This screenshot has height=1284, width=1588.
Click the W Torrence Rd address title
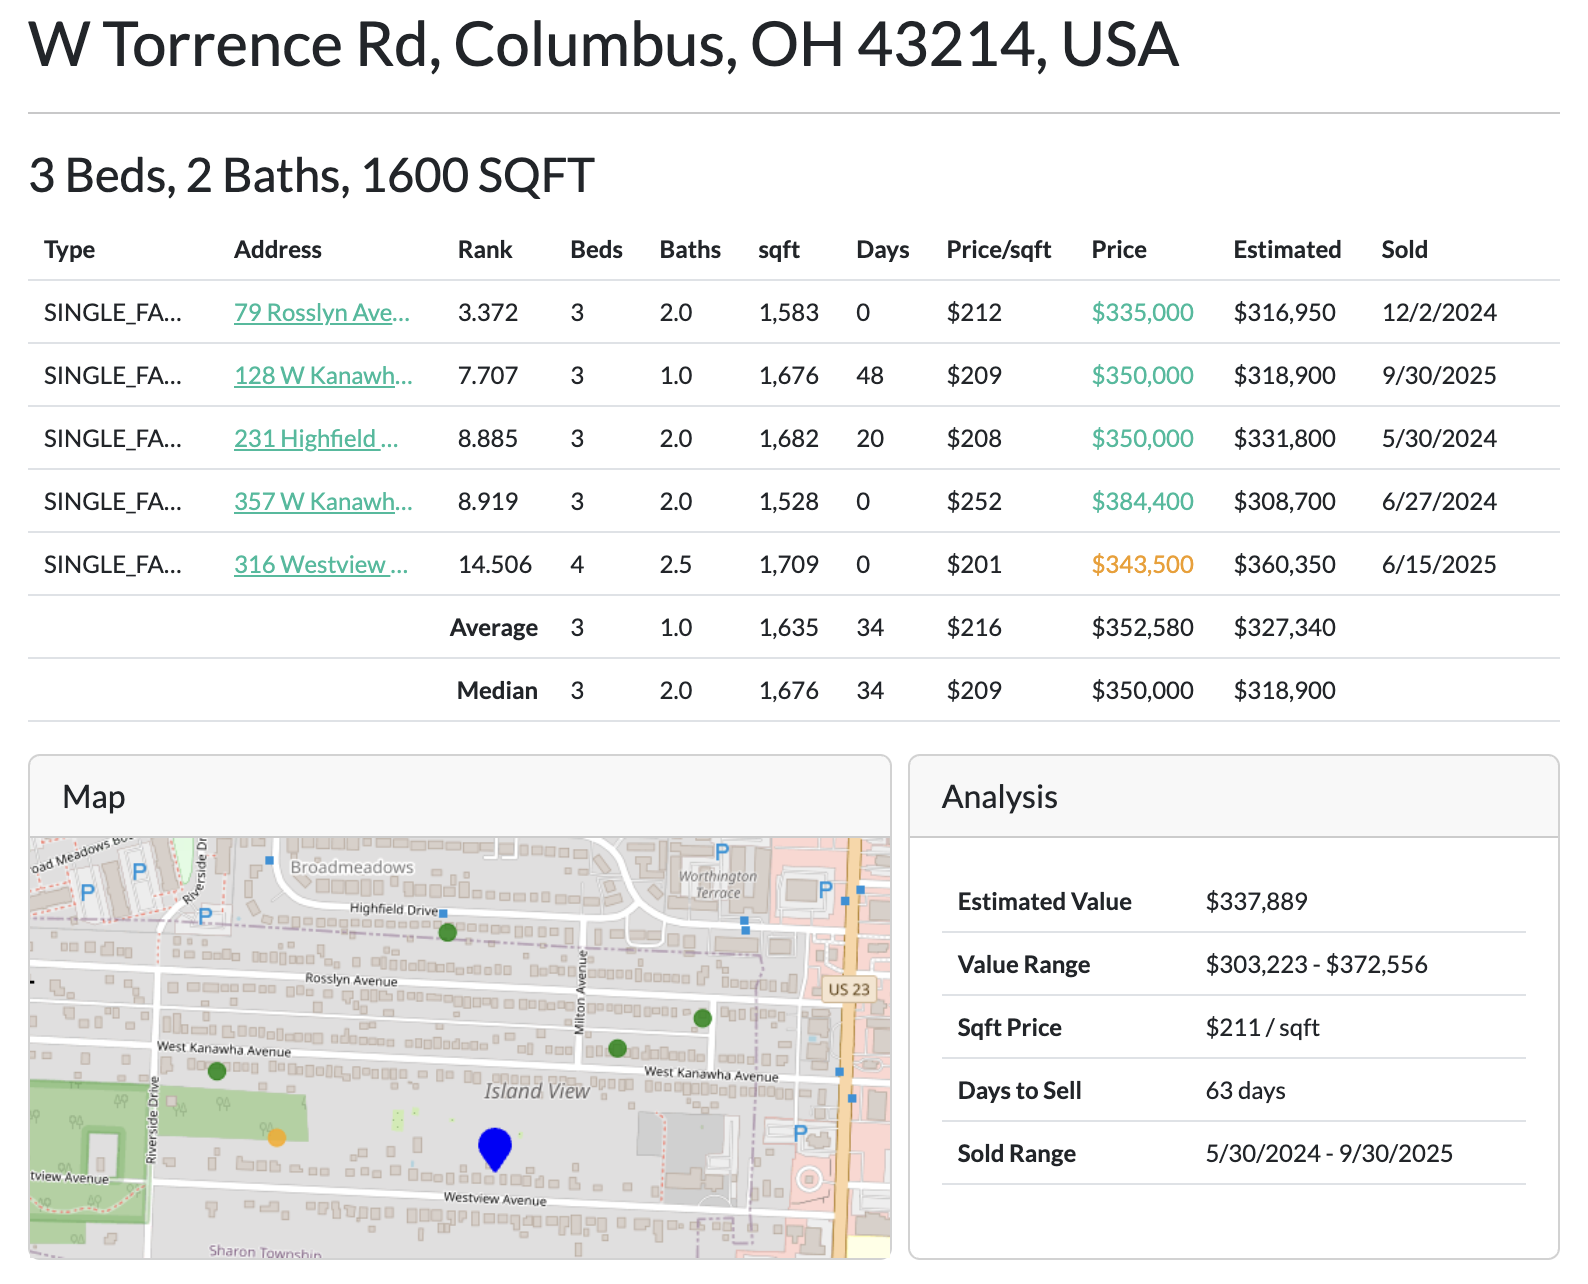[603, 45]
